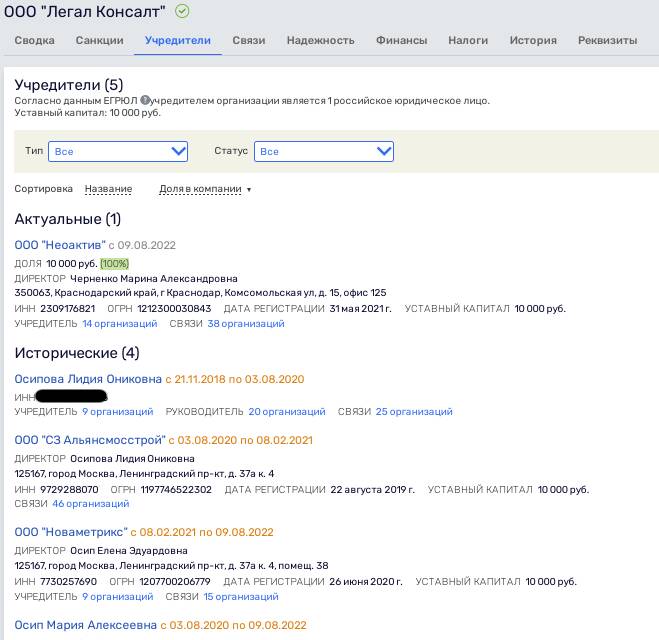Open the 20 организаций руководитель link
Screen dimensions: 659x640
pyautogui.click(x=287, y=411)
